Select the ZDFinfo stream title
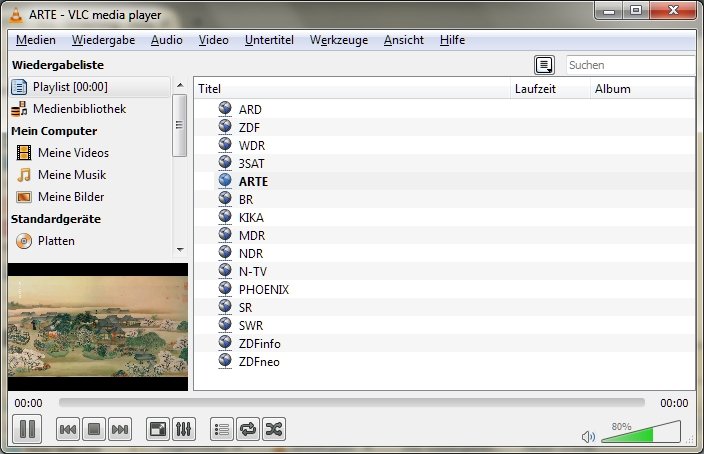 (260, 344)
